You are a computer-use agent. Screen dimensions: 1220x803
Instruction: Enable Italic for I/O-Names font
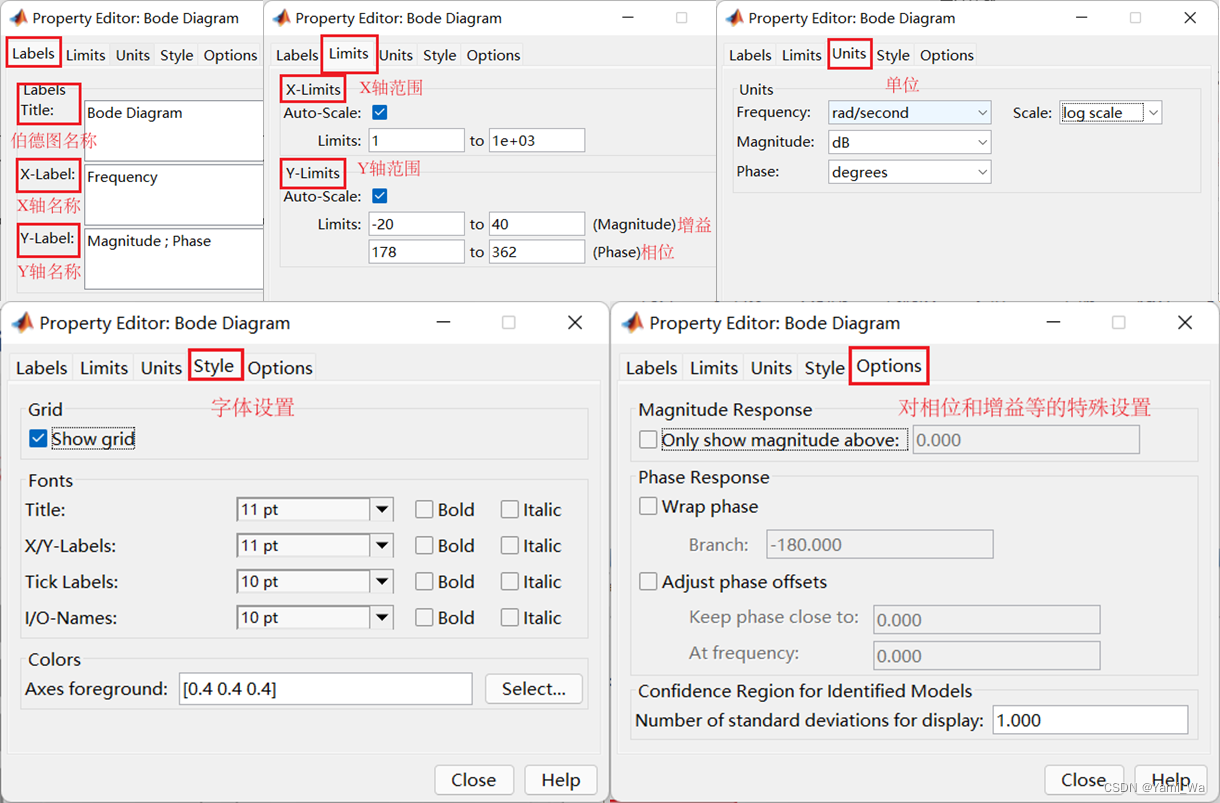click(510, 618)
